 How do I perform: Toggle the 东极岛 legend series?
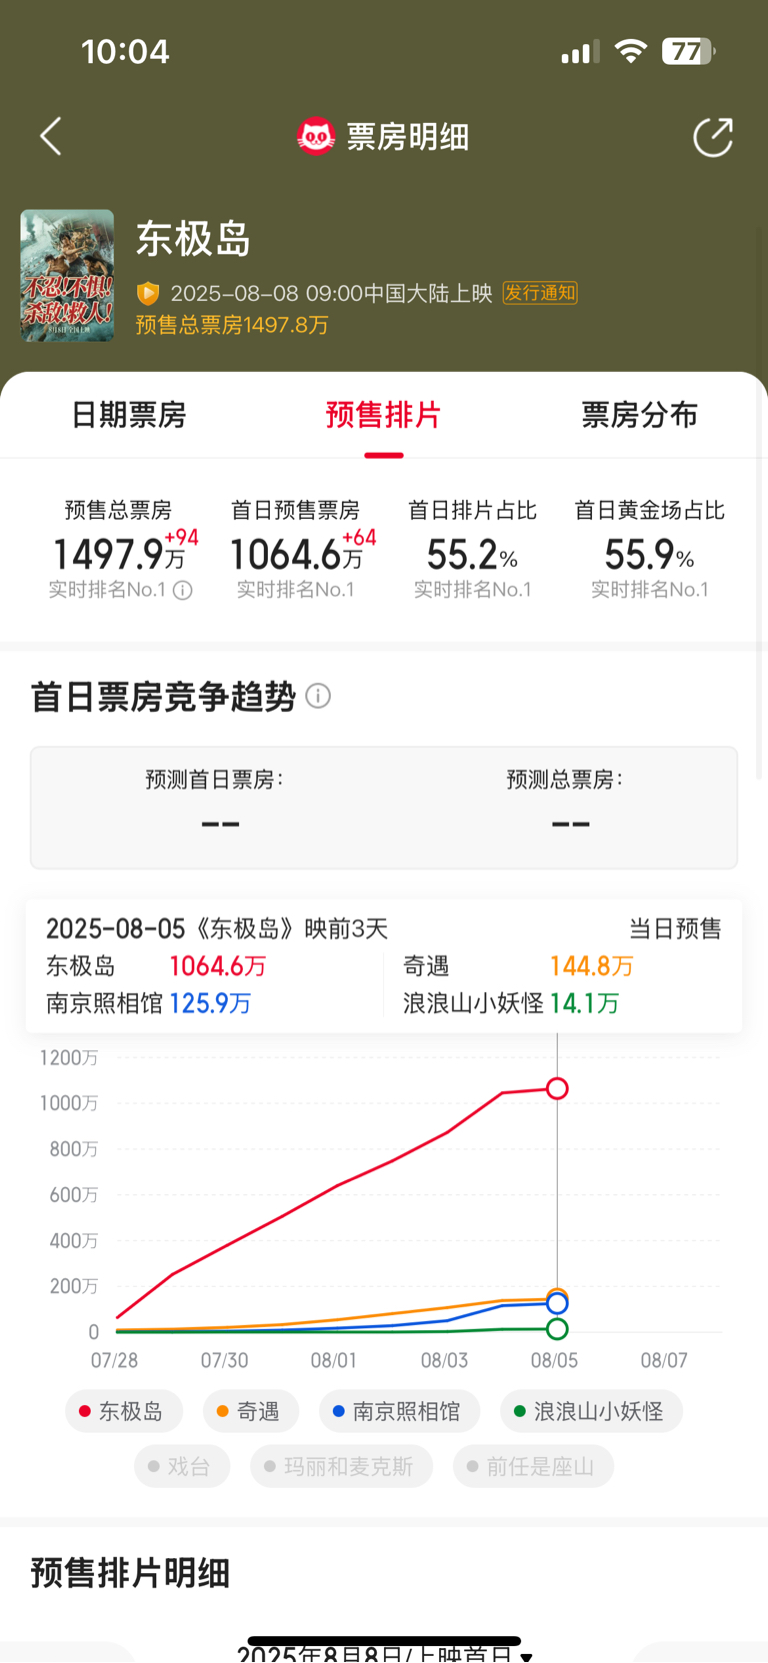[125, 1411]
